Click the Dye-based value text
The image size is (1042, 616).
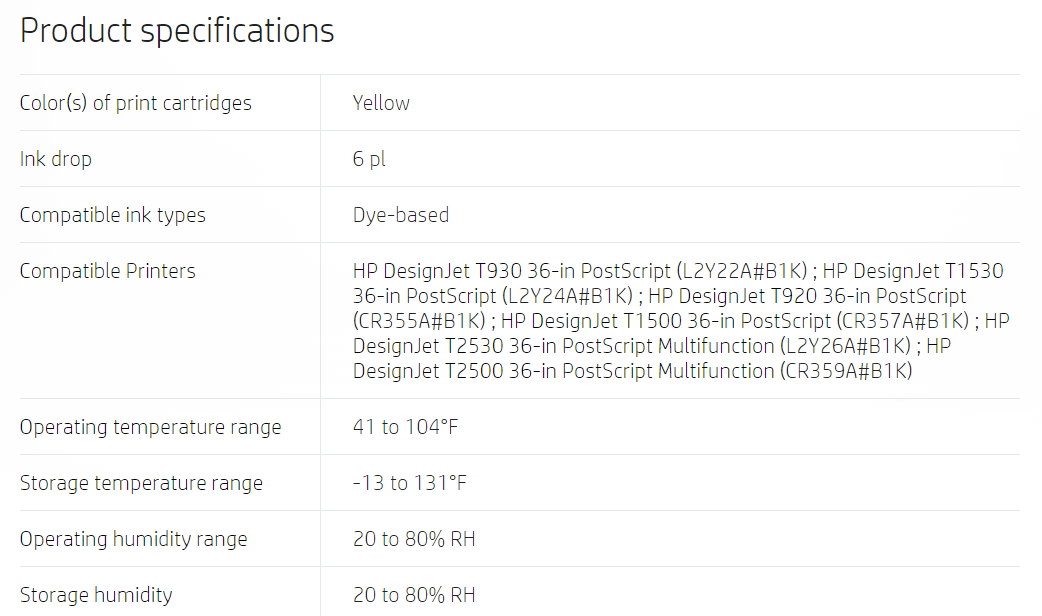tap(401, 215)
